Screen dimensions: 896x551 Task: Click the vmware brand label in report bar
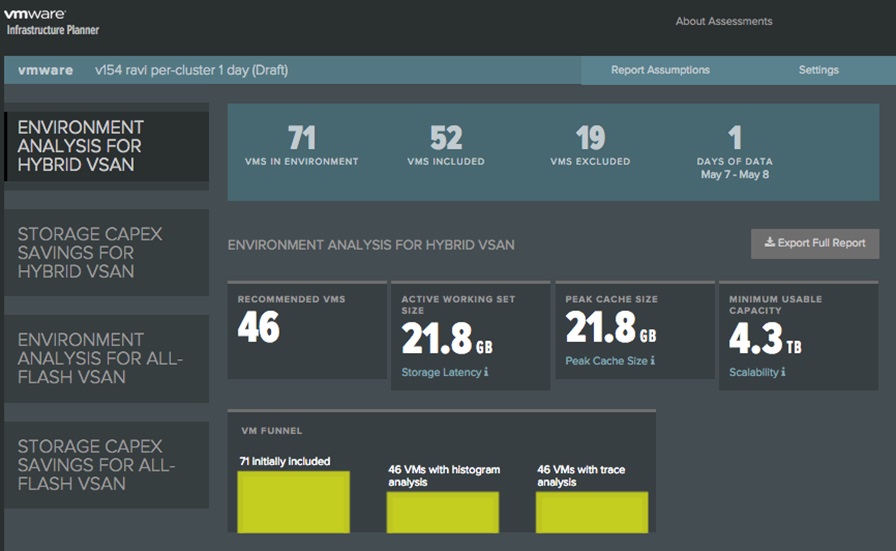45,70
